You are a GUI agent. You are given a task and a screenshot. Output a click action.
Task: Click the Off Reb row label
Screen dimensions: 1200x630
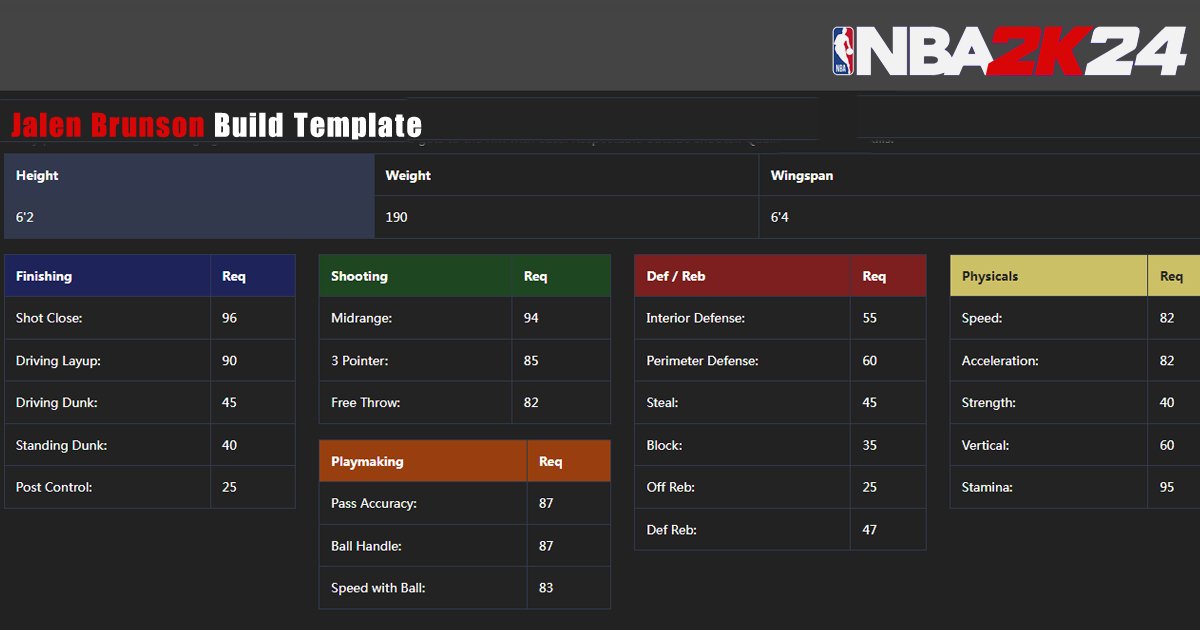pyautogui.click(x=671, y=487)
